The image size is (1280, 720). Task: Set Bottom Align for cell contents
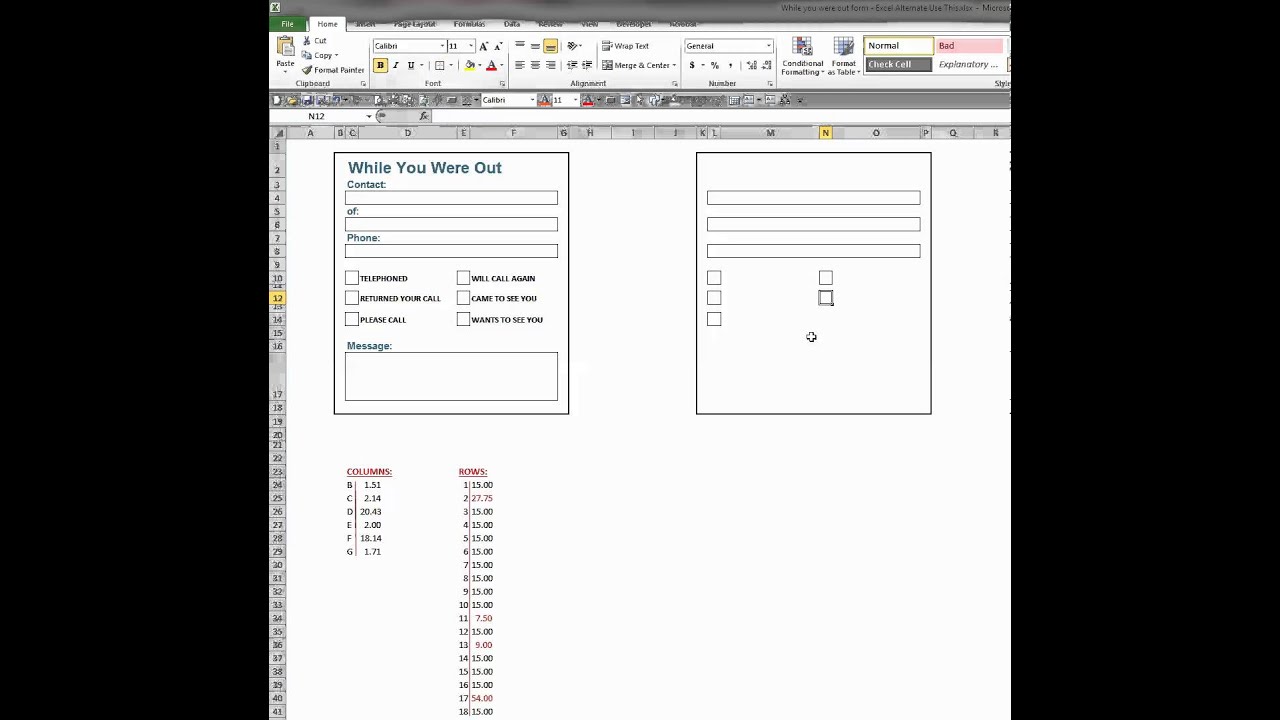(550, 46)
